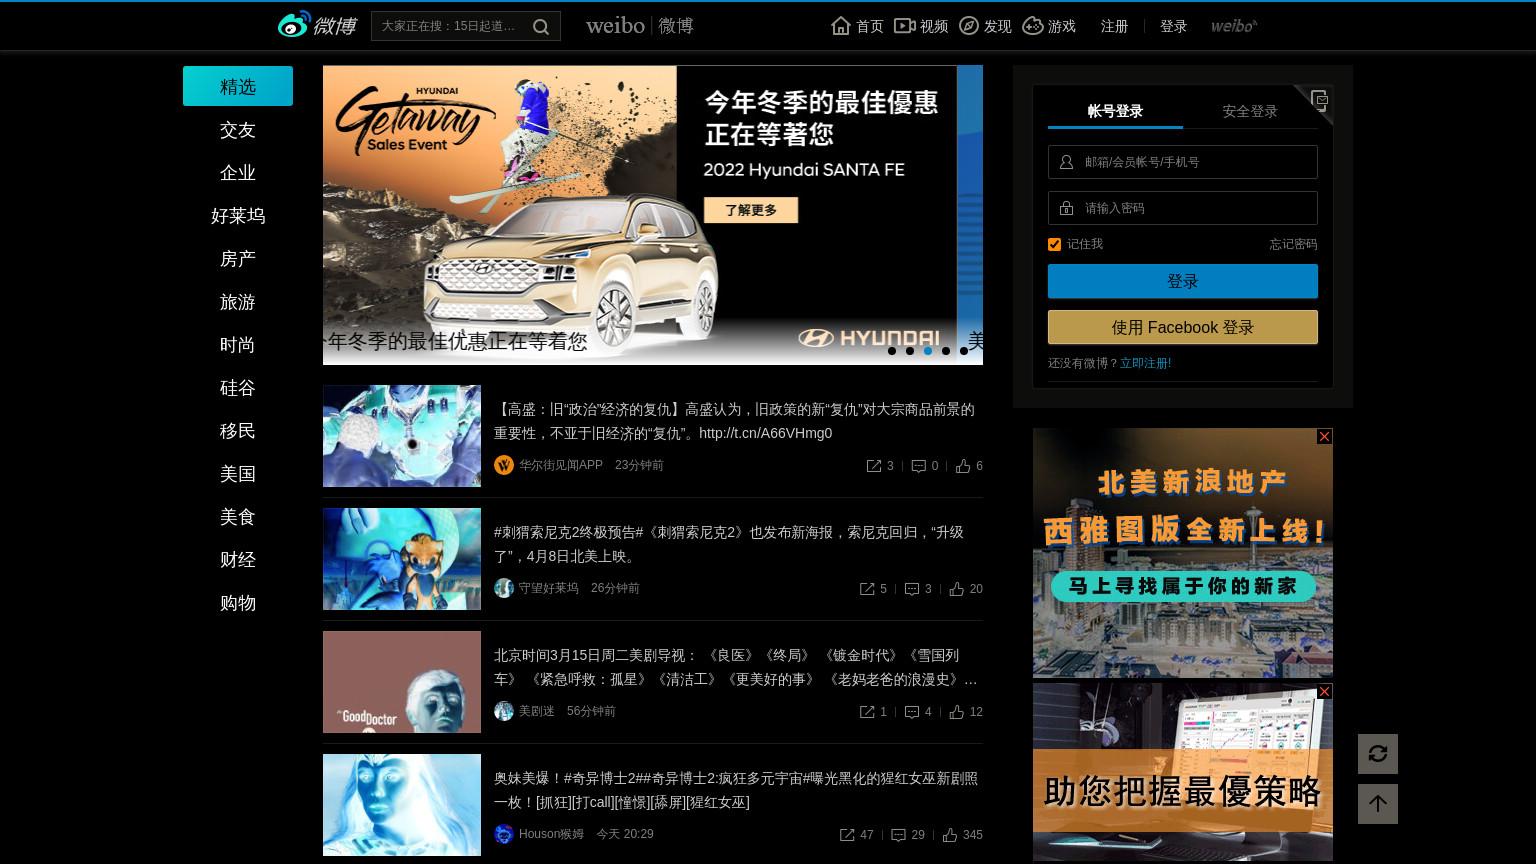The height and width of the screenshot is (864, 1536).
Task: Repost the 美剧导视 post
Action: pyautogui.click(x=867, y=712)
